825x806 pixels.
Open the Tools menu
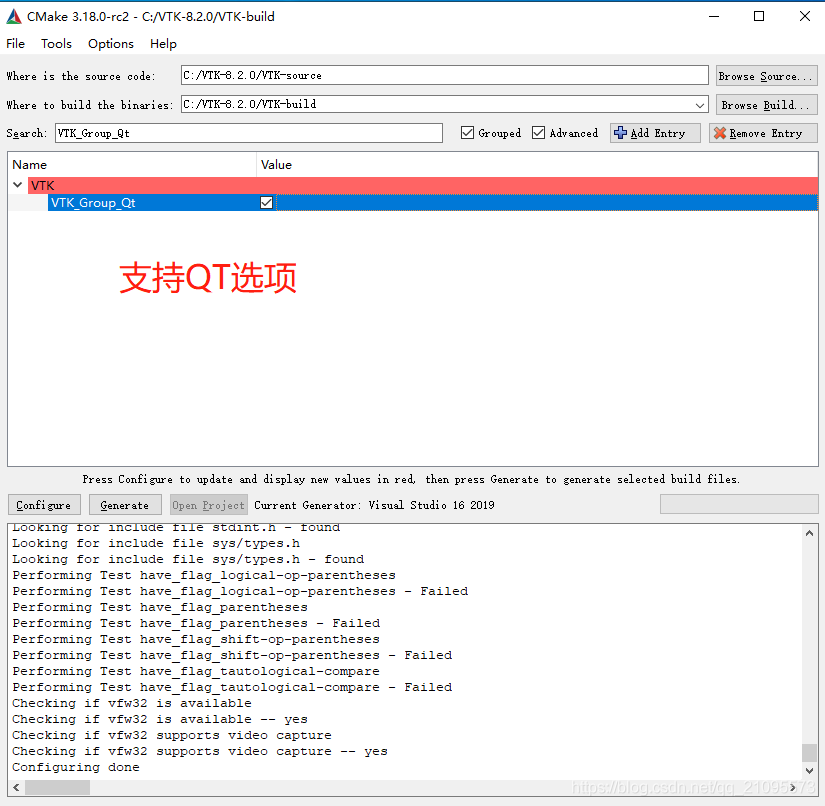point(56,44)
